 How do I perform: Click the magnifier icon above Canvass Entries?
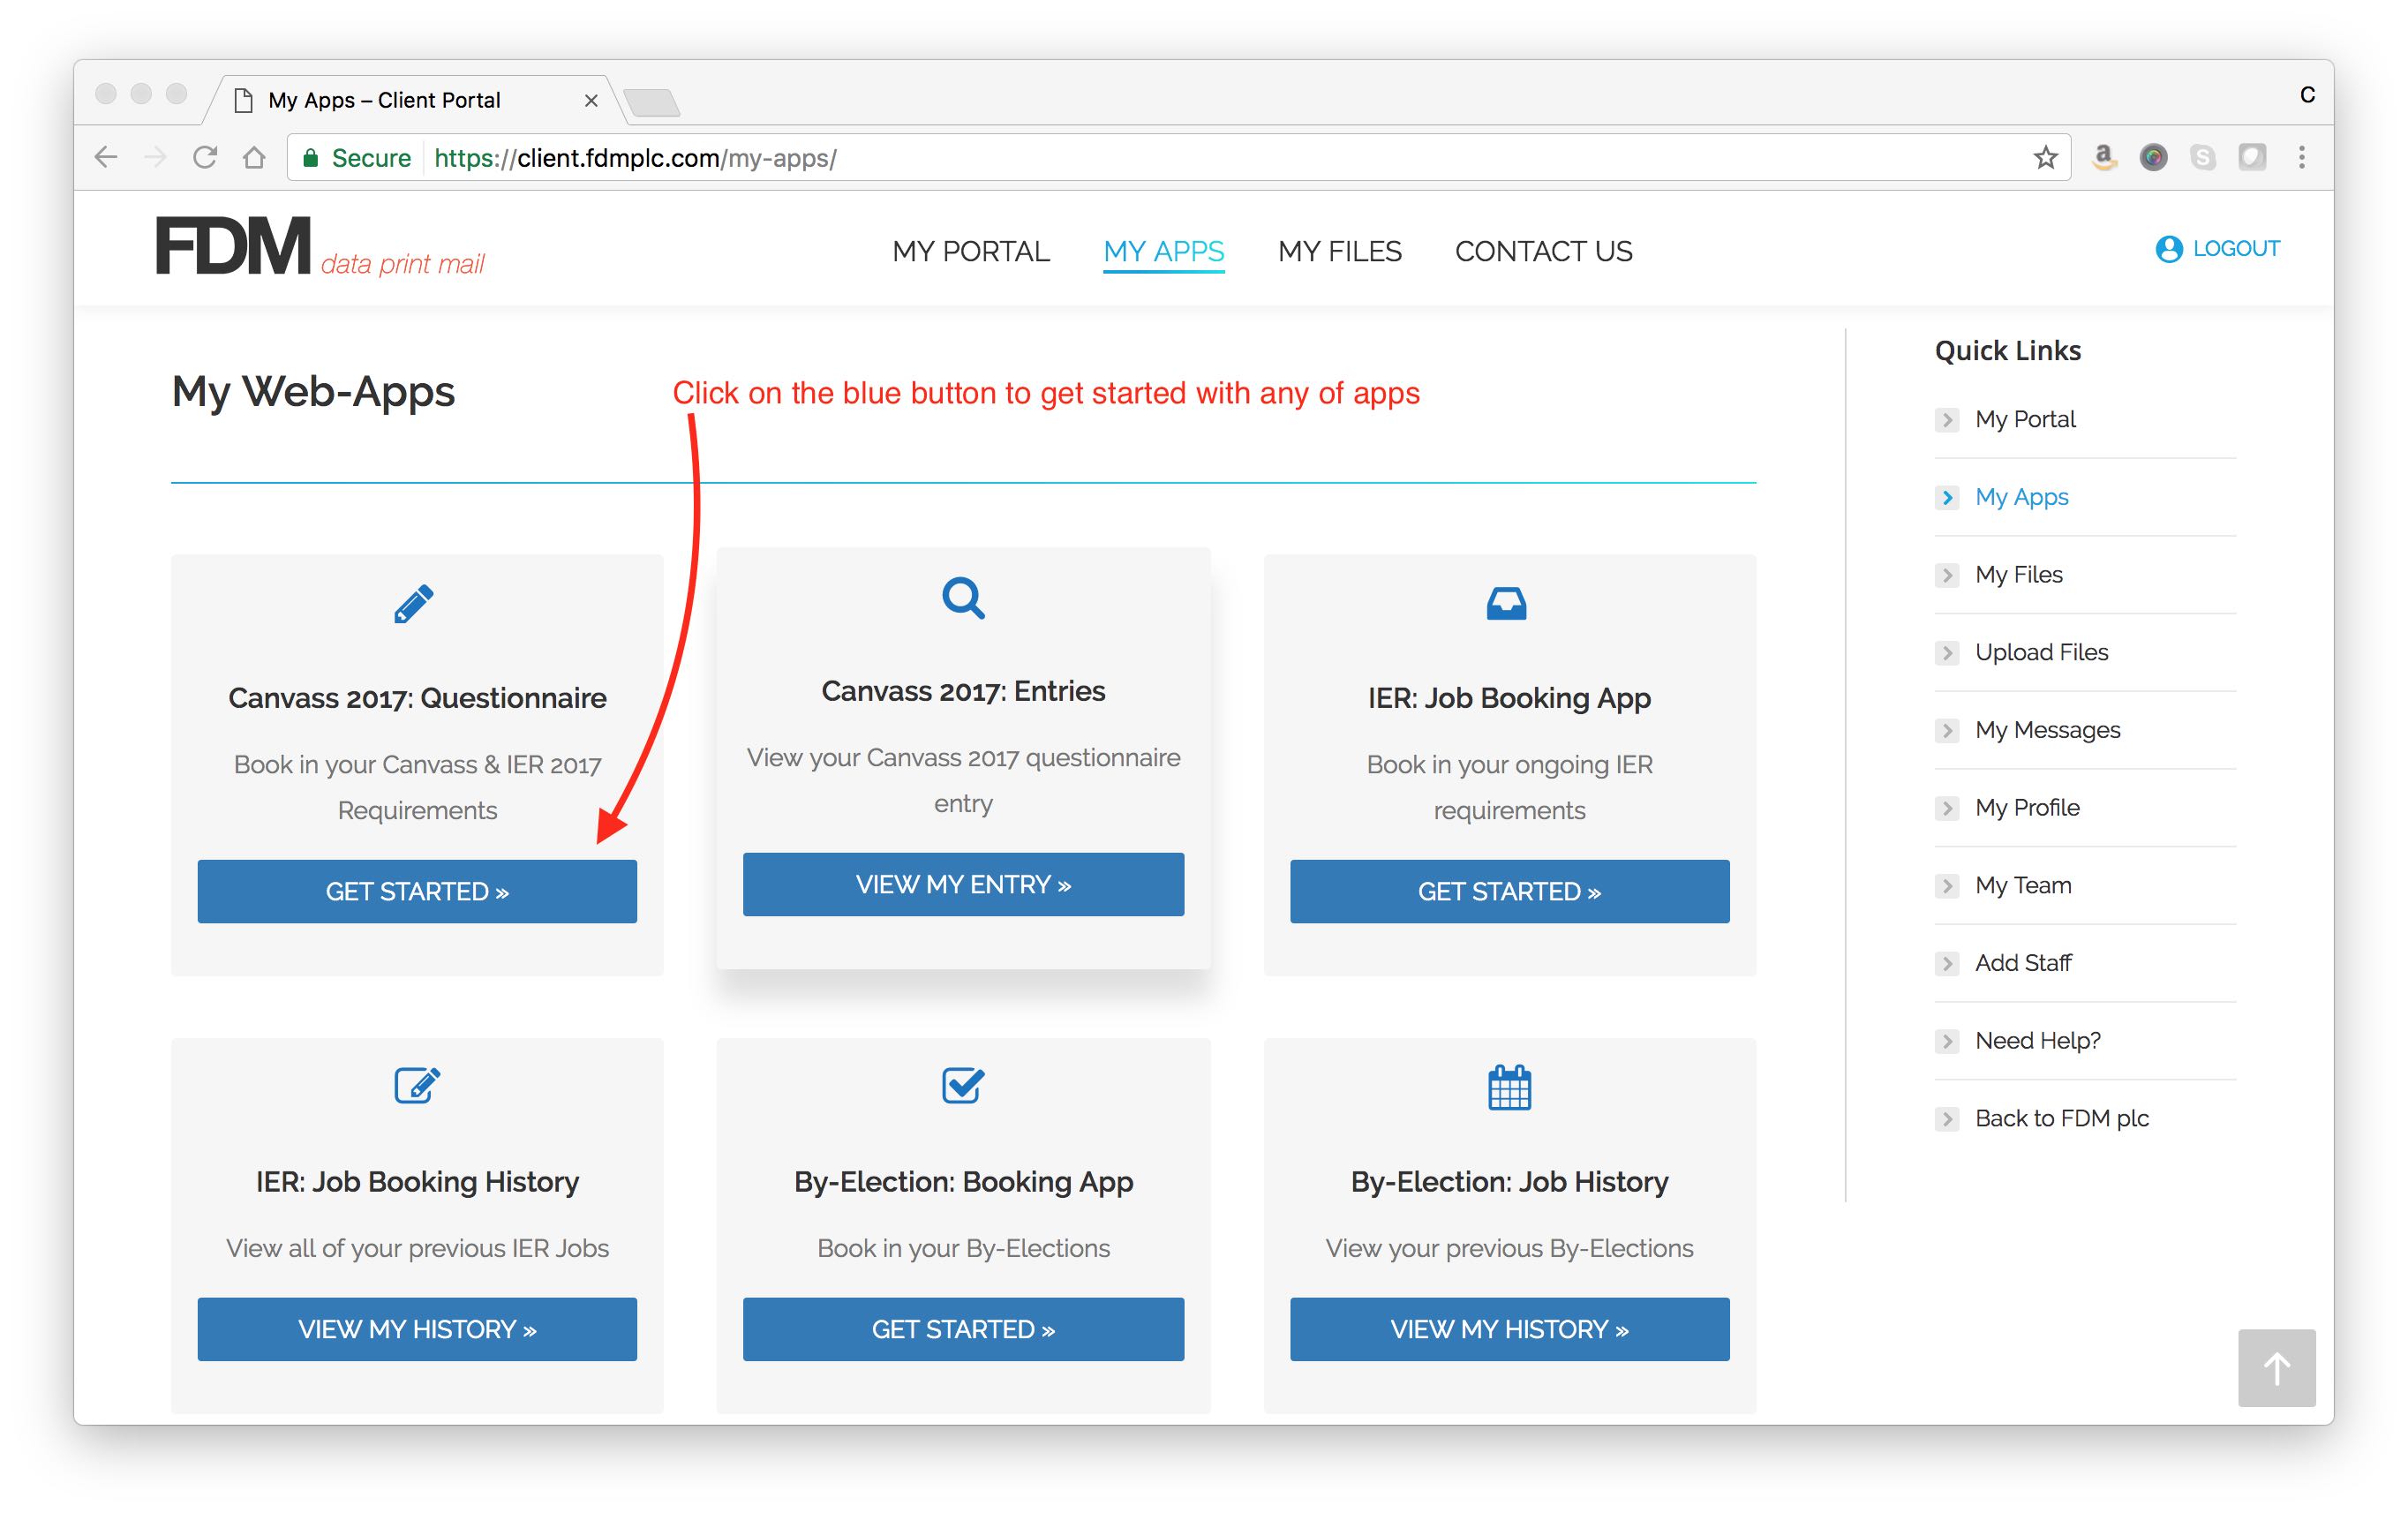(x=963, y=598)
